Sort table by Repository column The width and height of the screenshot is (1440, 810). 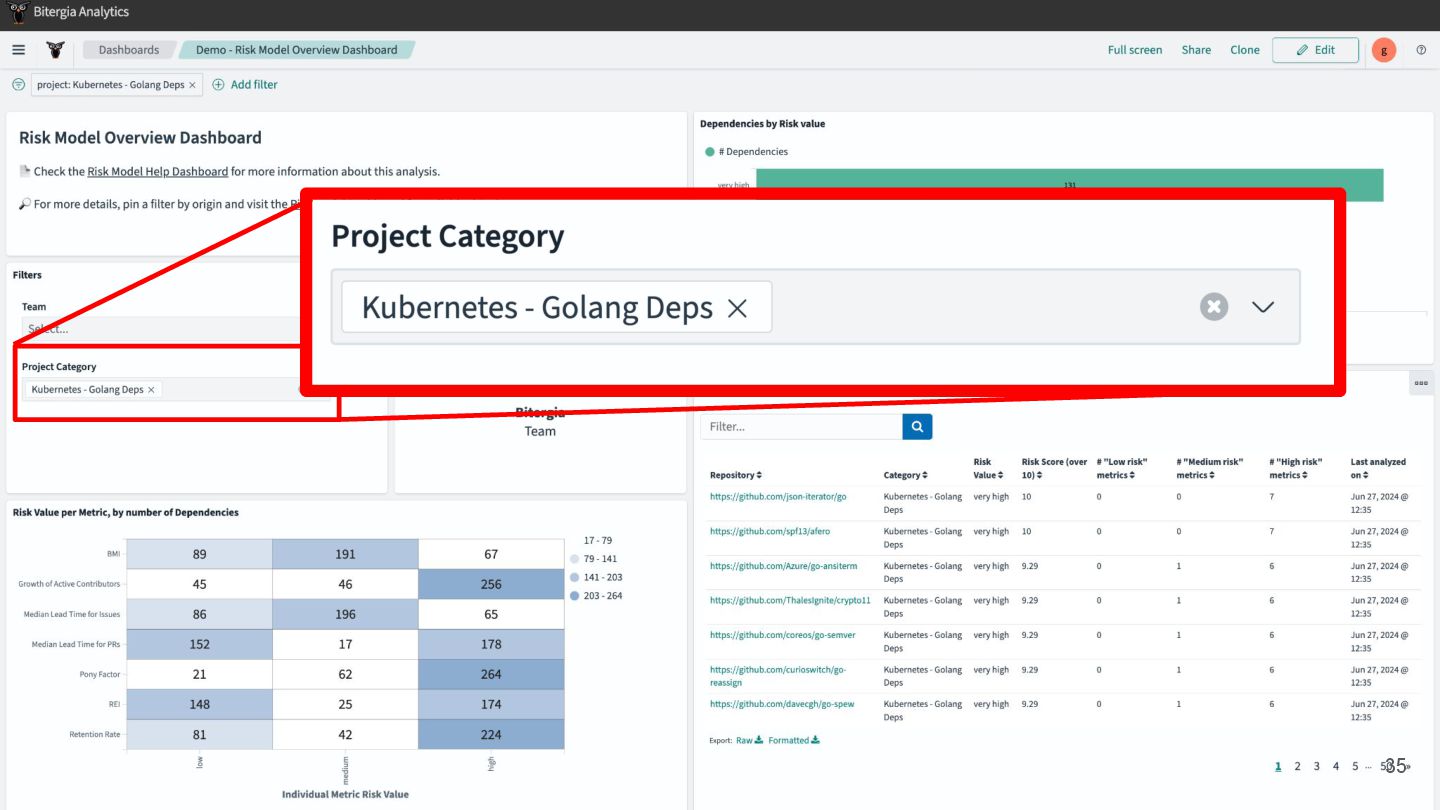(x=736, y=475)
